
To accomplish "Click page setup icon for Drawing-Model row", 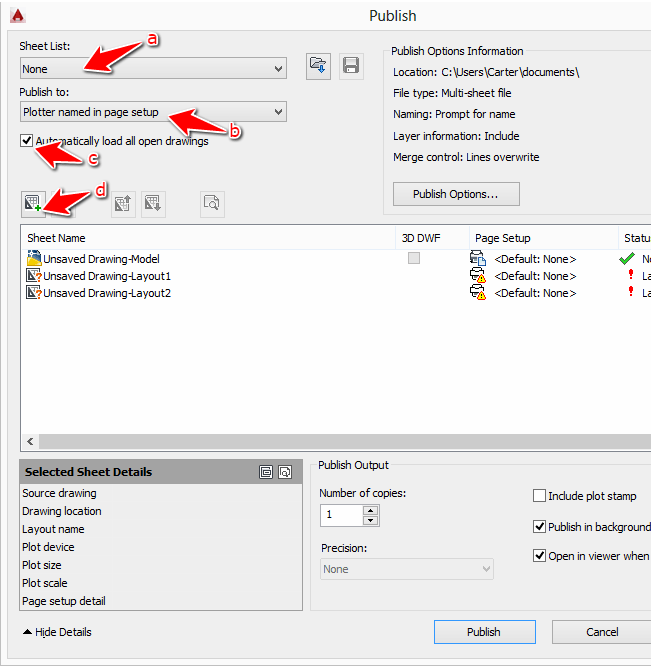I will coord(478,258).
